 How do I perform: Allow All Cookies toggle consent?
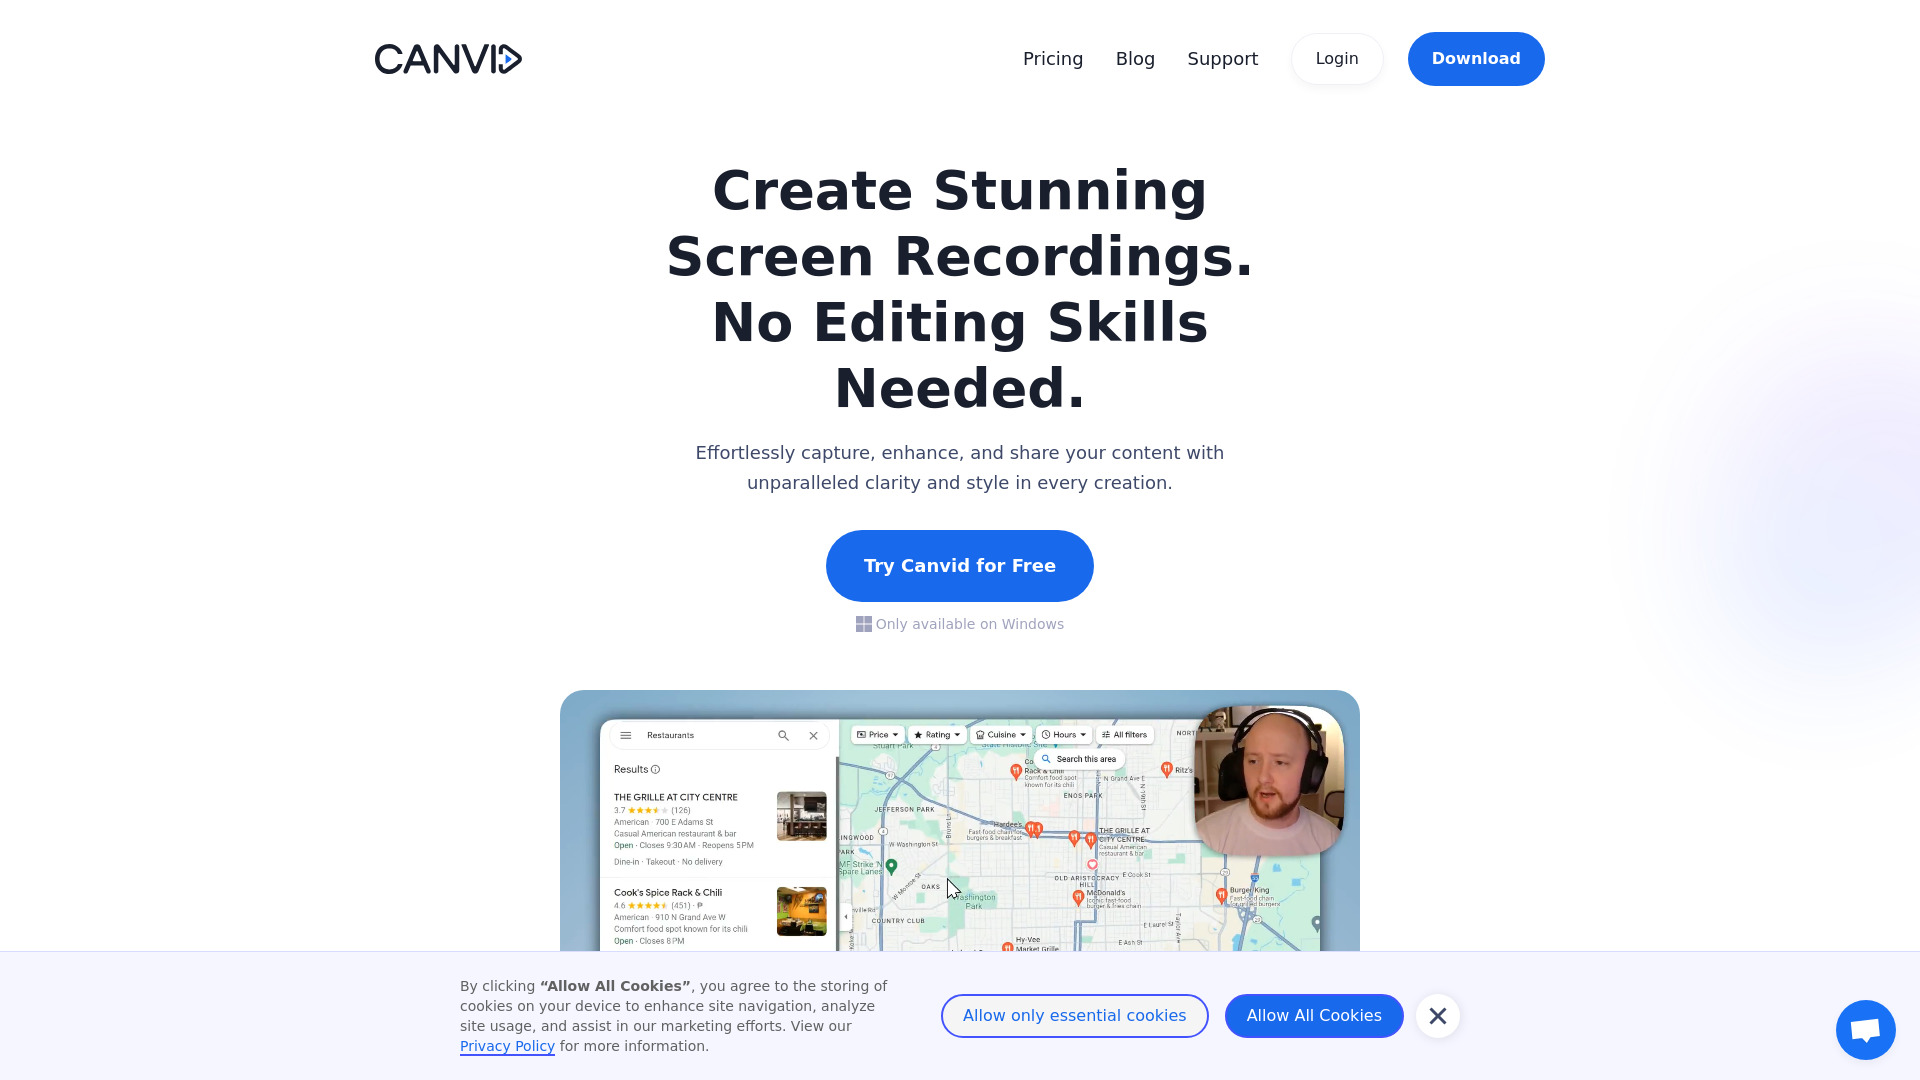click(1313, 1015)
